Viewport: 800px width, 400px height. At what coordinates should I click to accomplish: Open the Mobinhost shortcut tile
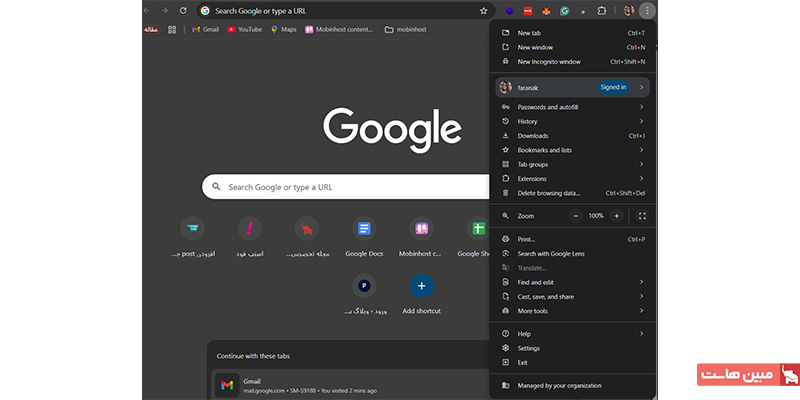[421, 237]
